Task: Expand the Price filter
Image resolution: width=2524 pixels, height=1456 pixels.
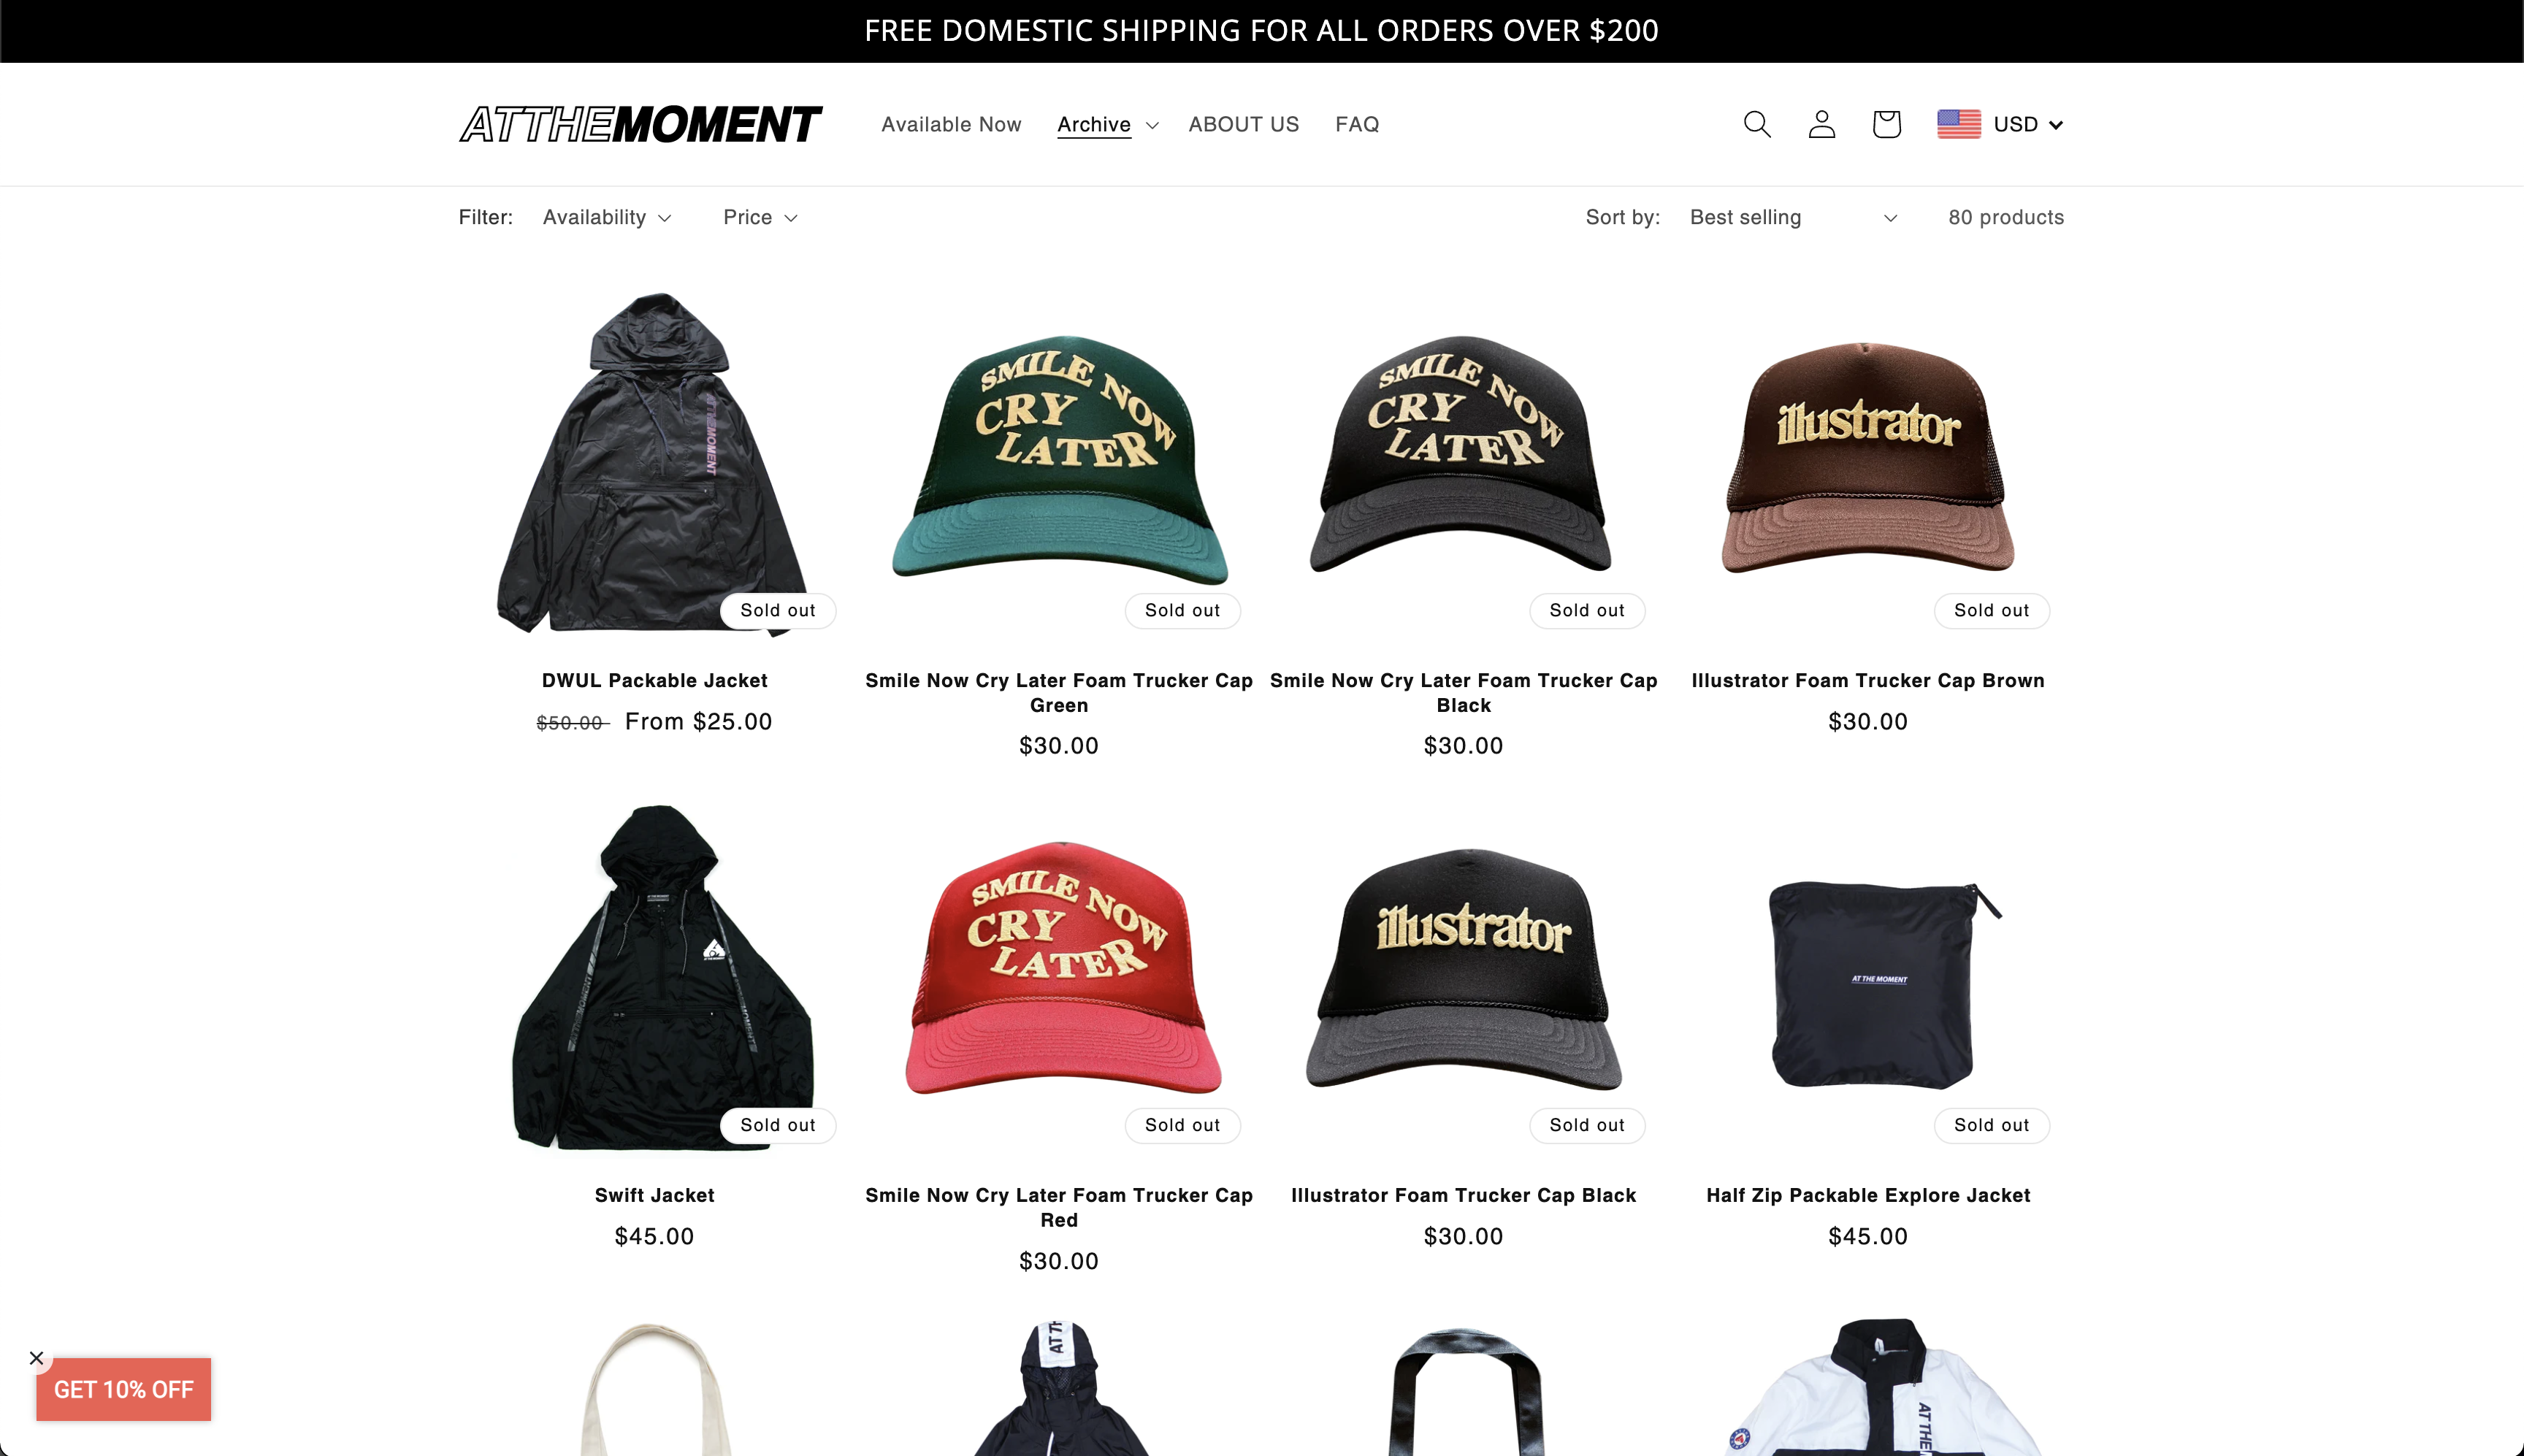Action: point(760,217)
